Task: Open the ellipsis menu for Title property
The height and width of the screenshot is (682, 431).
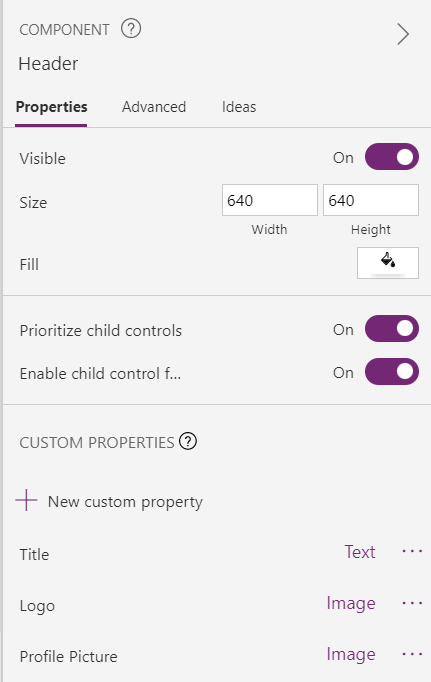Action: coord(412,552)
